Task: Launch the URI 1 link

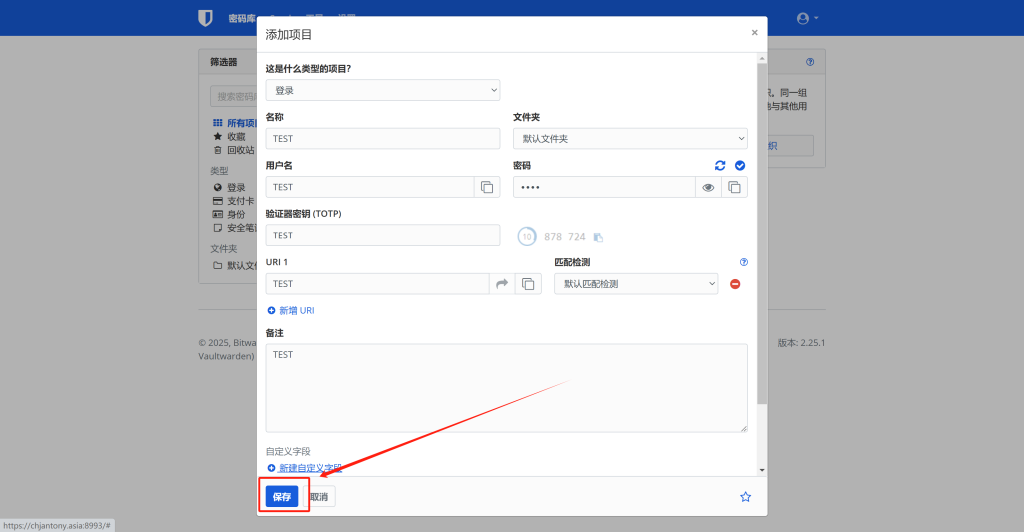Action: pos(502,284)
